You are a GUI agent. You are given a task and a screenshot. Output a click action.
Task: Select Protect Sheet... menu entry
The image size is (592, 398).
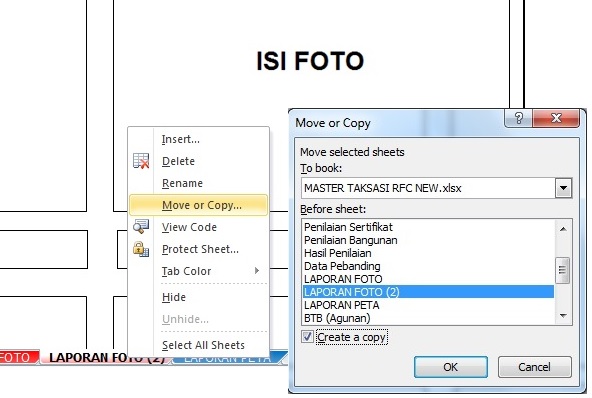click(x=200, y=249)
